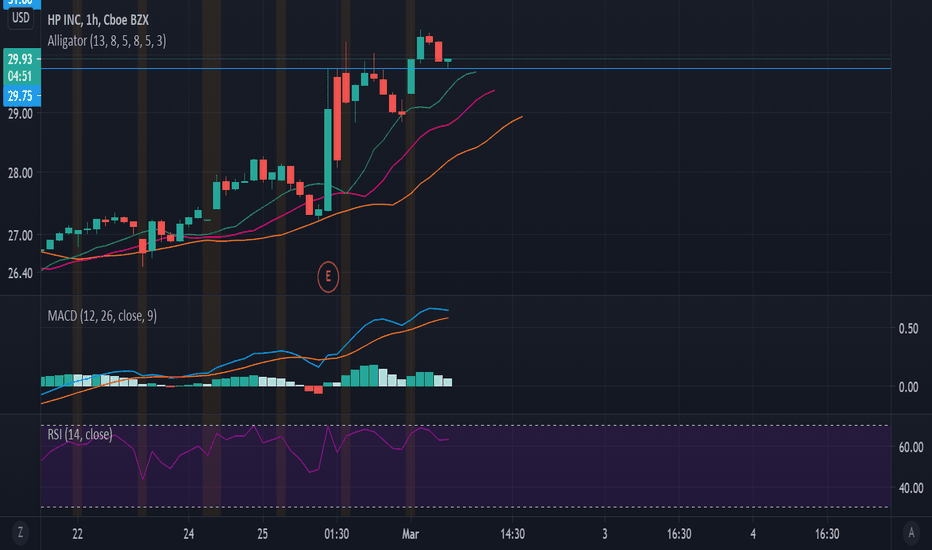Screen dimensions: 932x550
Task: Click the 01:30 time axis label
Action: tap(336, 534)
